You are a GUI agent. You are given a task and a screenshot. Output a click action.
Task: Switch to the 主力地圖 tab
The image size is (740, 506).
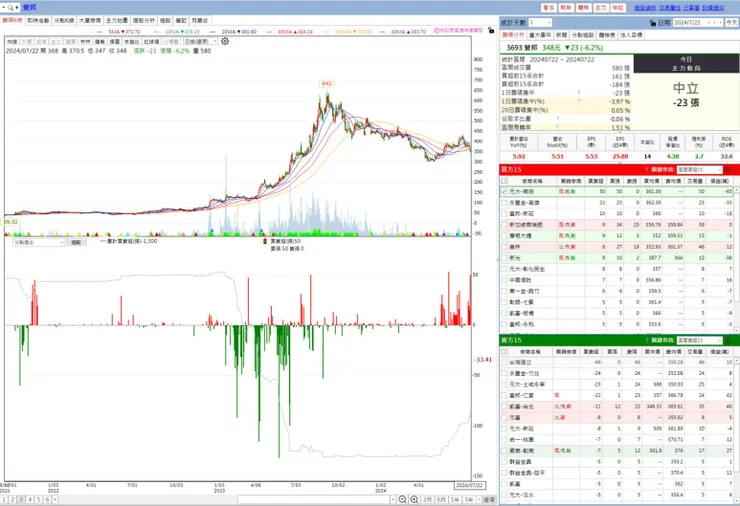pos(117,21)
